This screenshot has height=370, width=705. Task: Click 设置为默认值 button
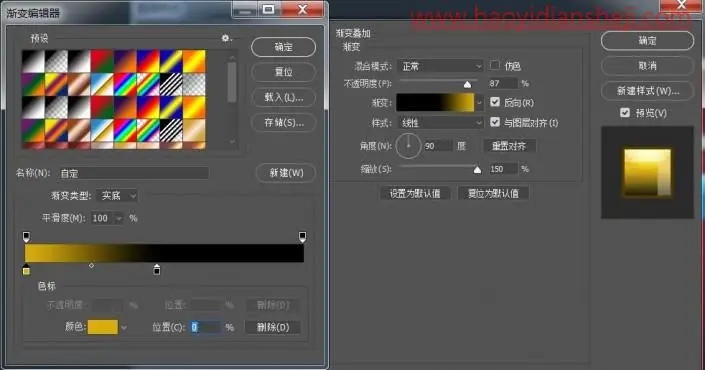[x=415, y=193]
